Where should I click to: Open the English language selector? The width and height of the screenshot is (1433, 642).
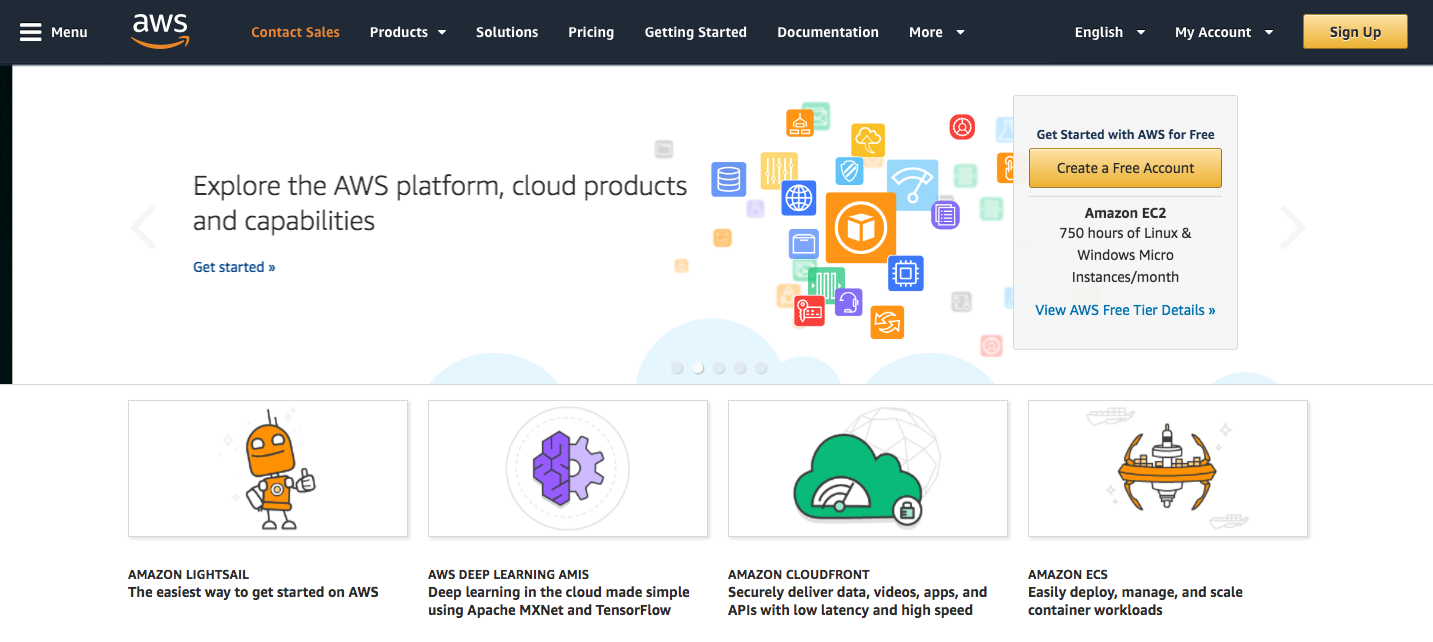pos(1110,32)
